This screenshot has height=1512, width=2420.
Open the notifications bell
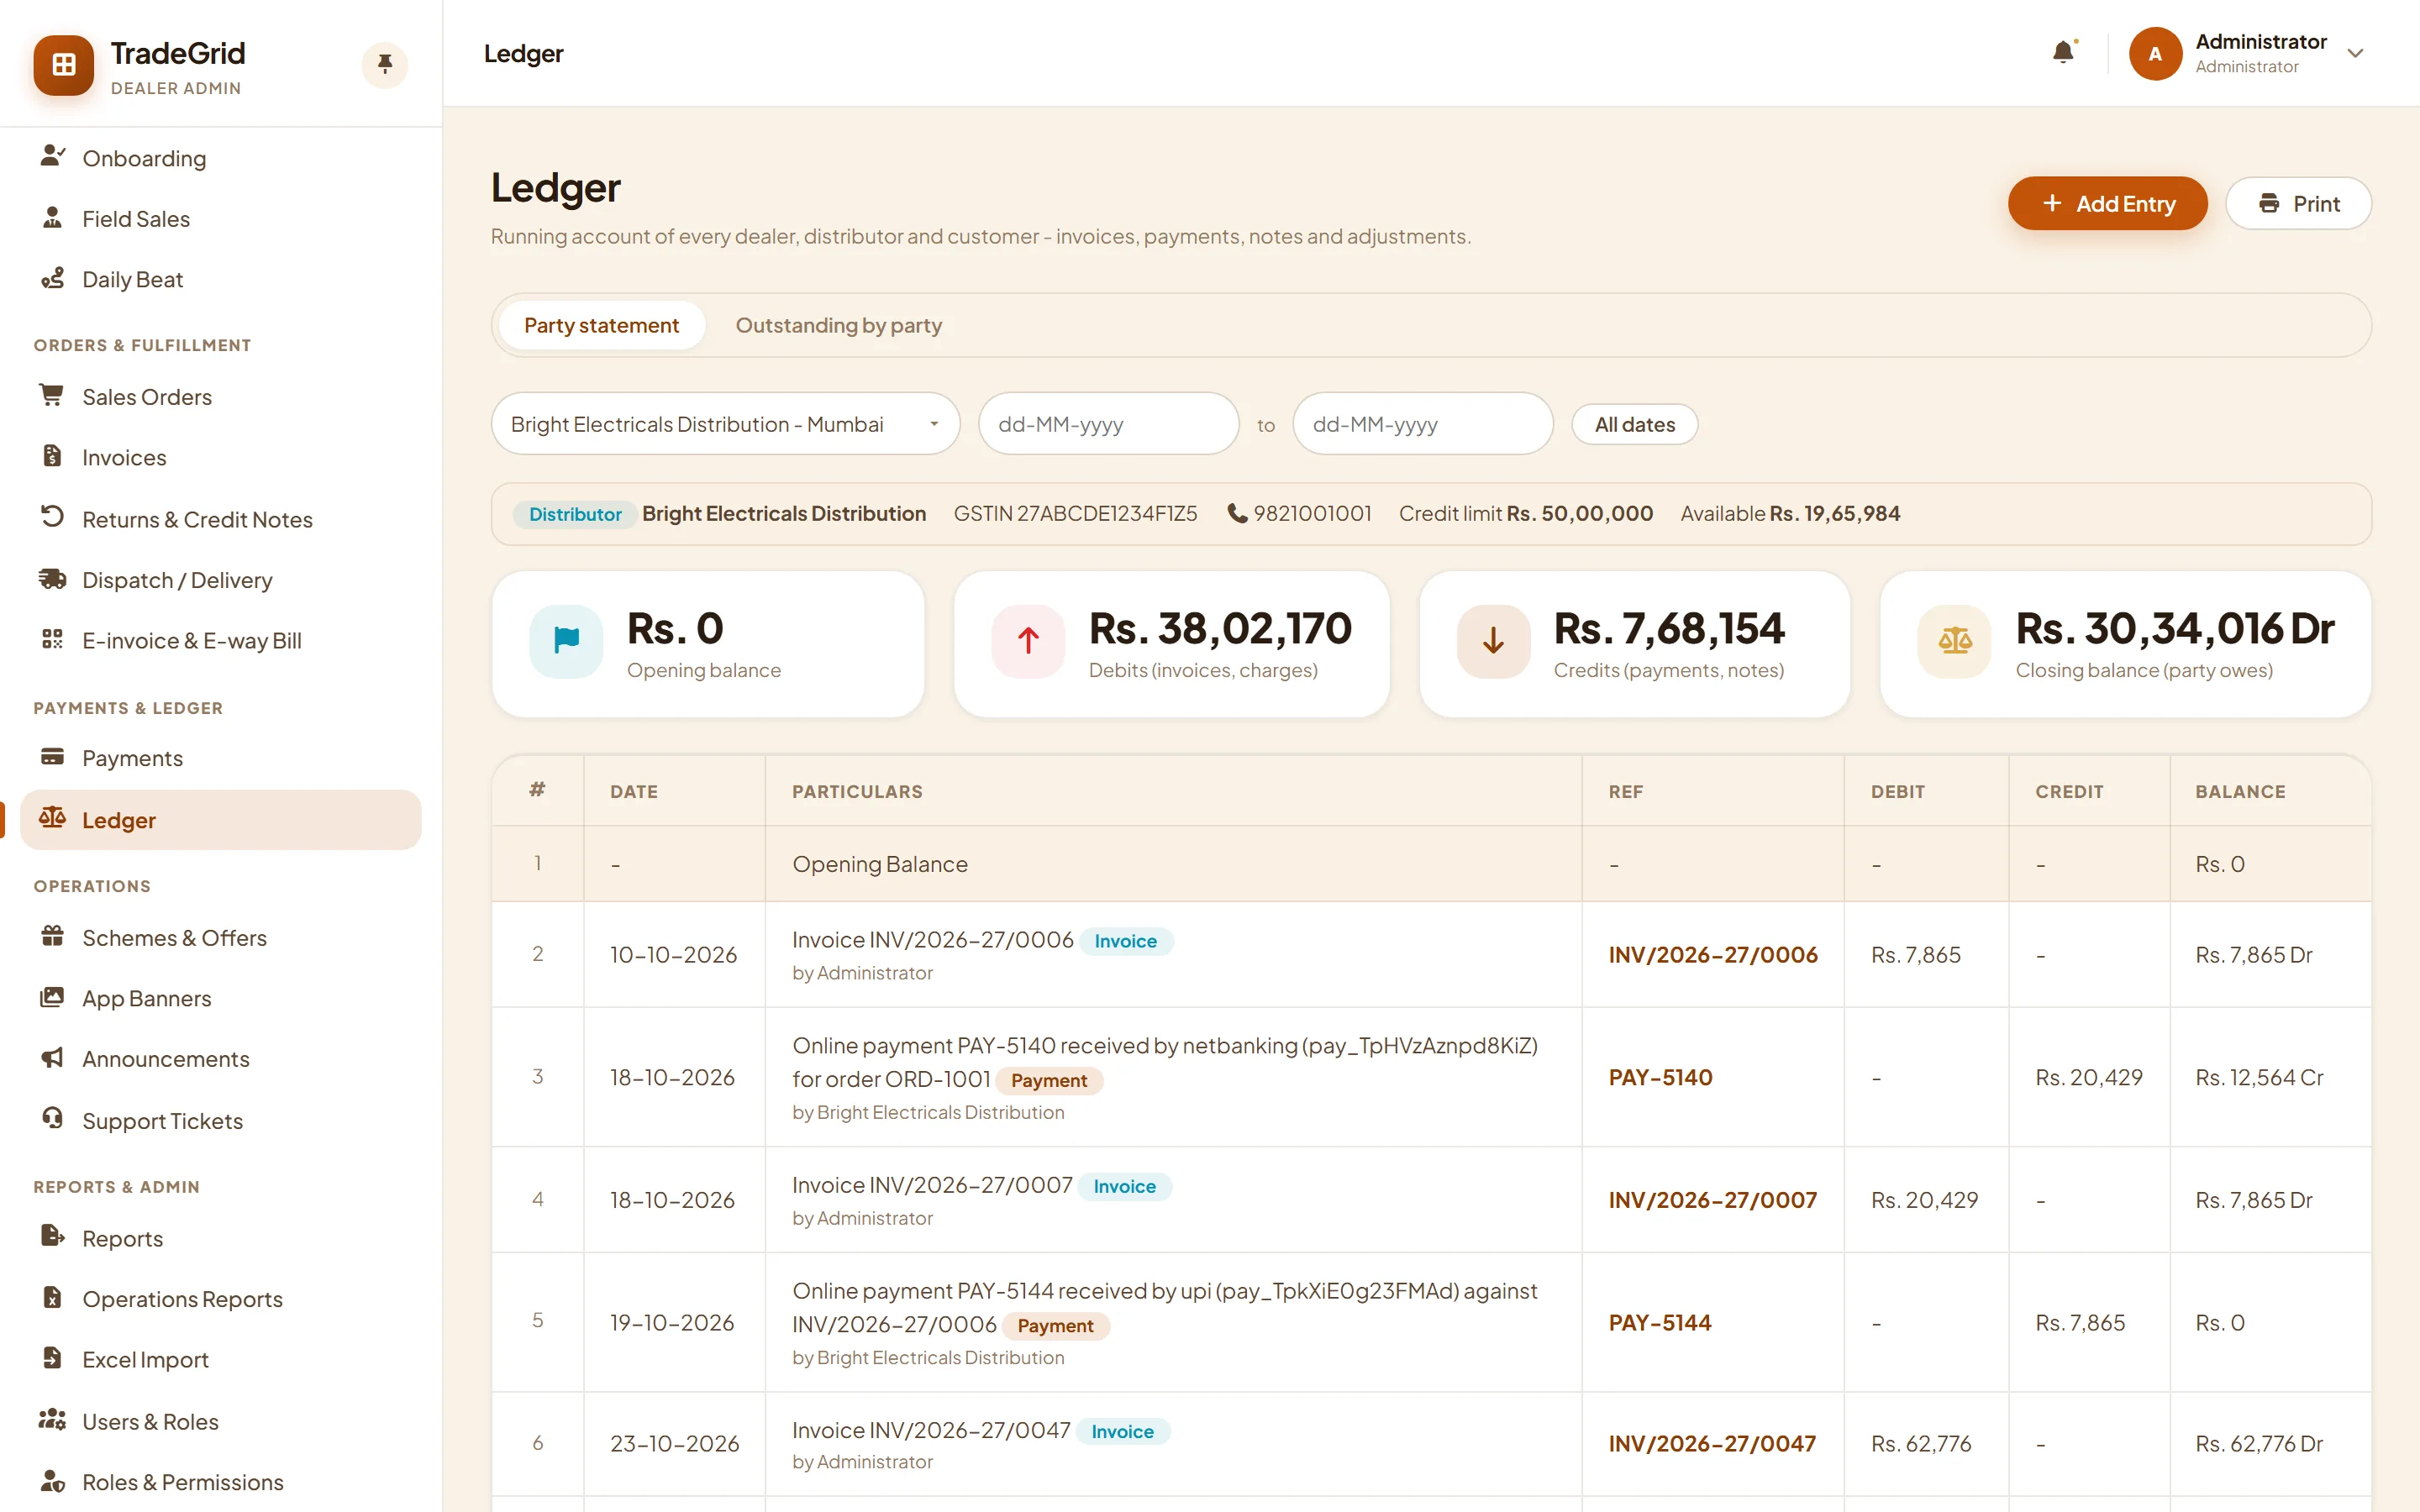coord(2063,53)
